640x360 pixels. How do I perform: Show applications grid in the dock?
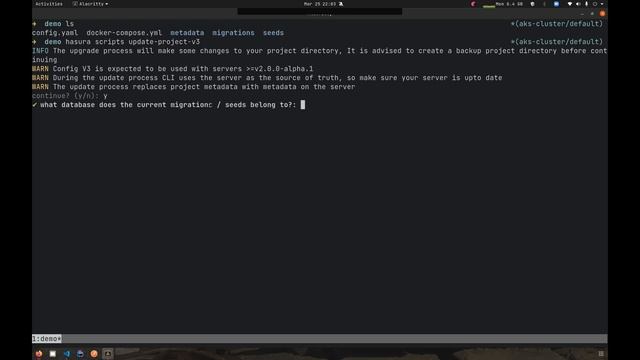(601, 353)
